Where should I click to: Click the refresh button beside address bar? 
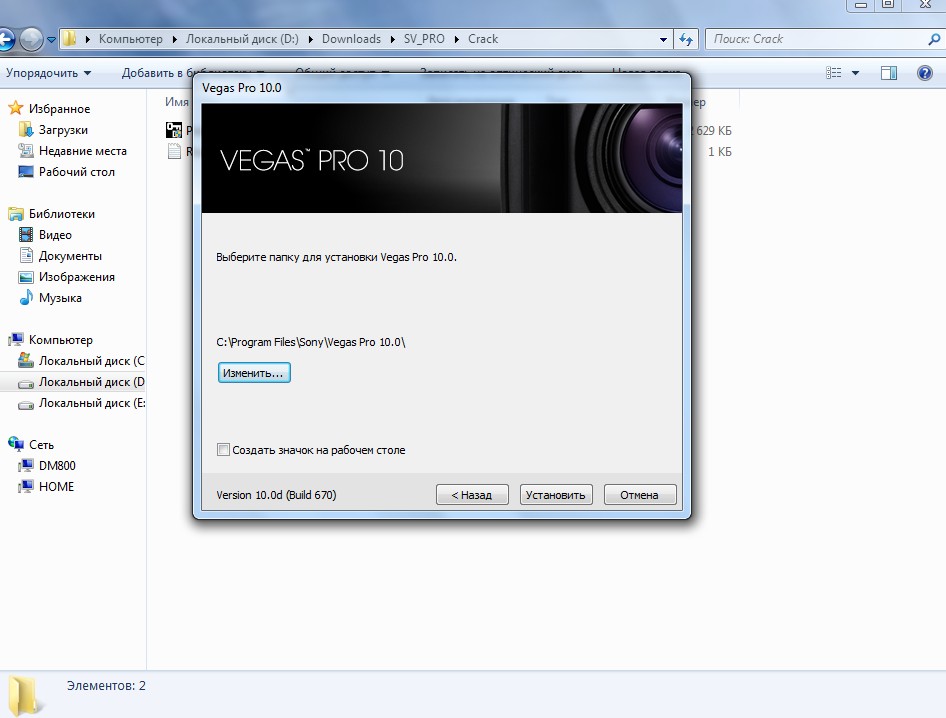pos(685,39)
